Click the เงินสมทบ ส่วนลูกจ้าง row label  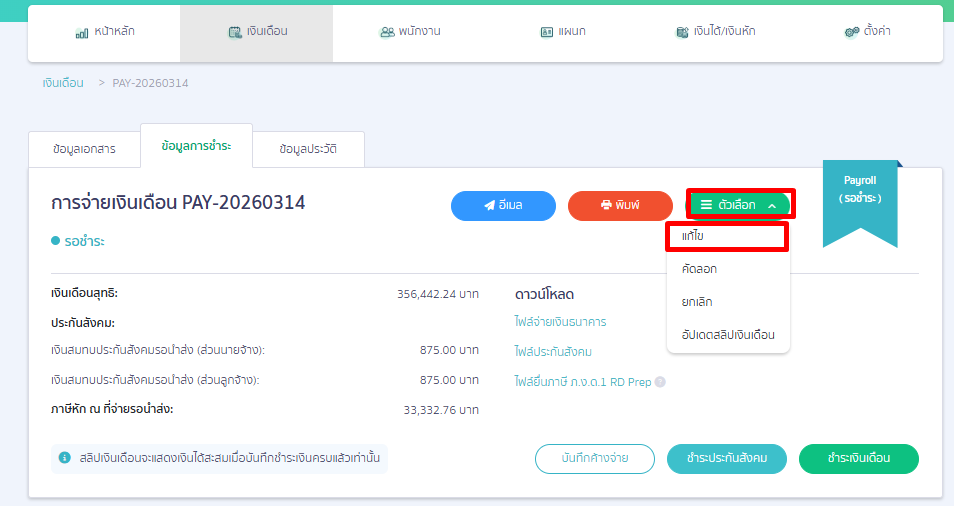click(x=155, y=380)
